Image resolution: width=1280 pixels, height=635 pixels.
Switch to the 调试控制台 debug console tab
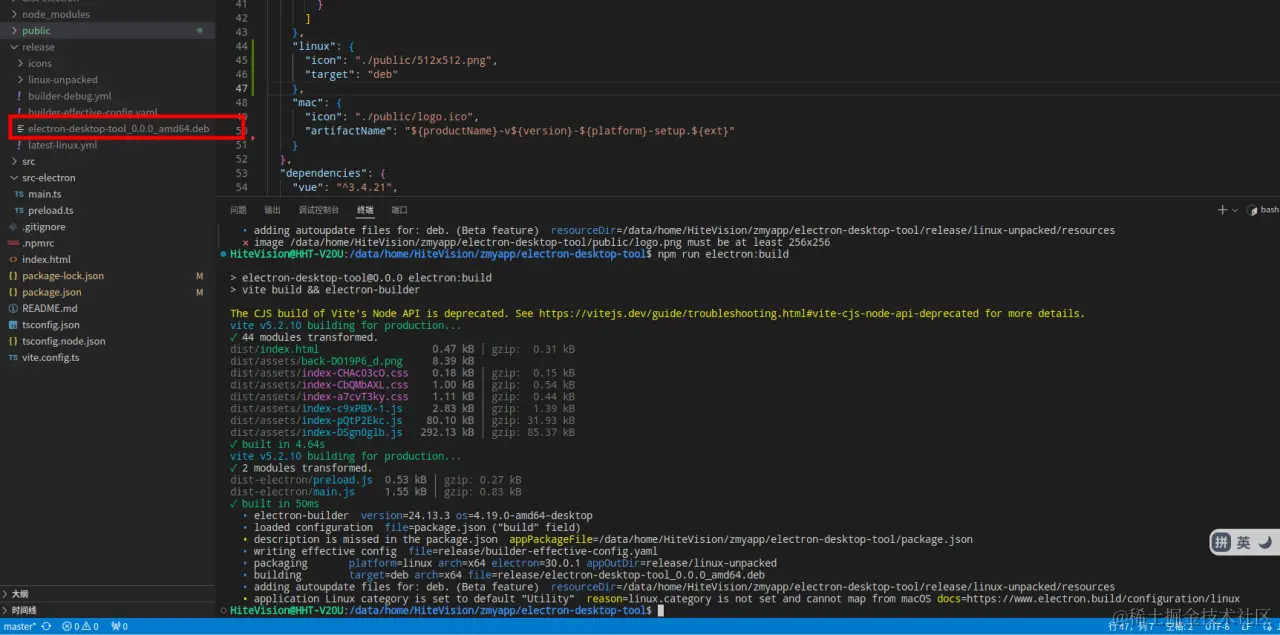(x=319, y=210)
